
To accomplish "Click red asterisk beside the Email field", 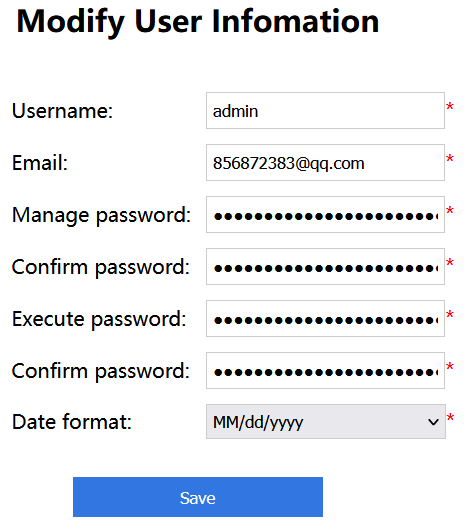I will pos(450,159).
